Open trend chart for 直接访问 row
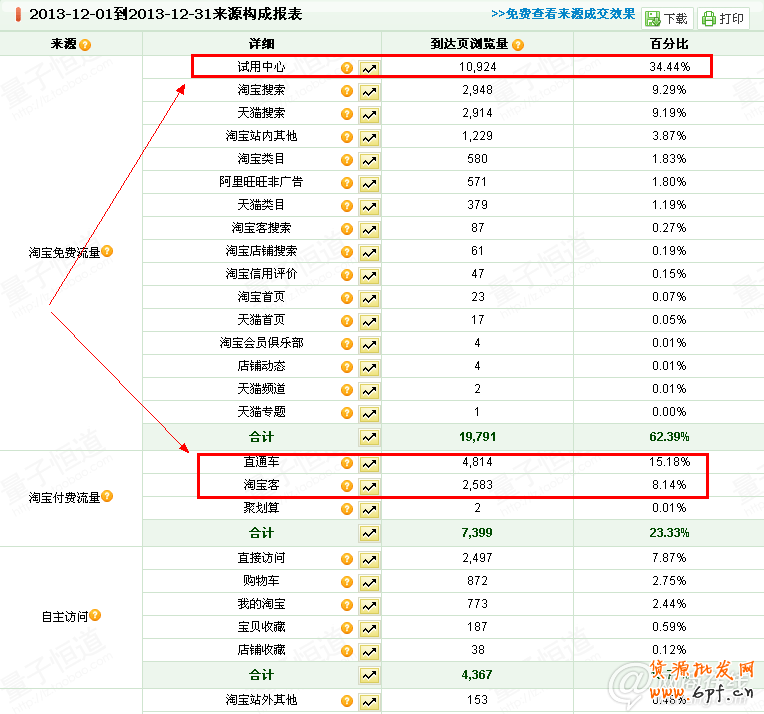Image resolution: width=764 pixels, height=714 pixels. click(x=369, y=560)
